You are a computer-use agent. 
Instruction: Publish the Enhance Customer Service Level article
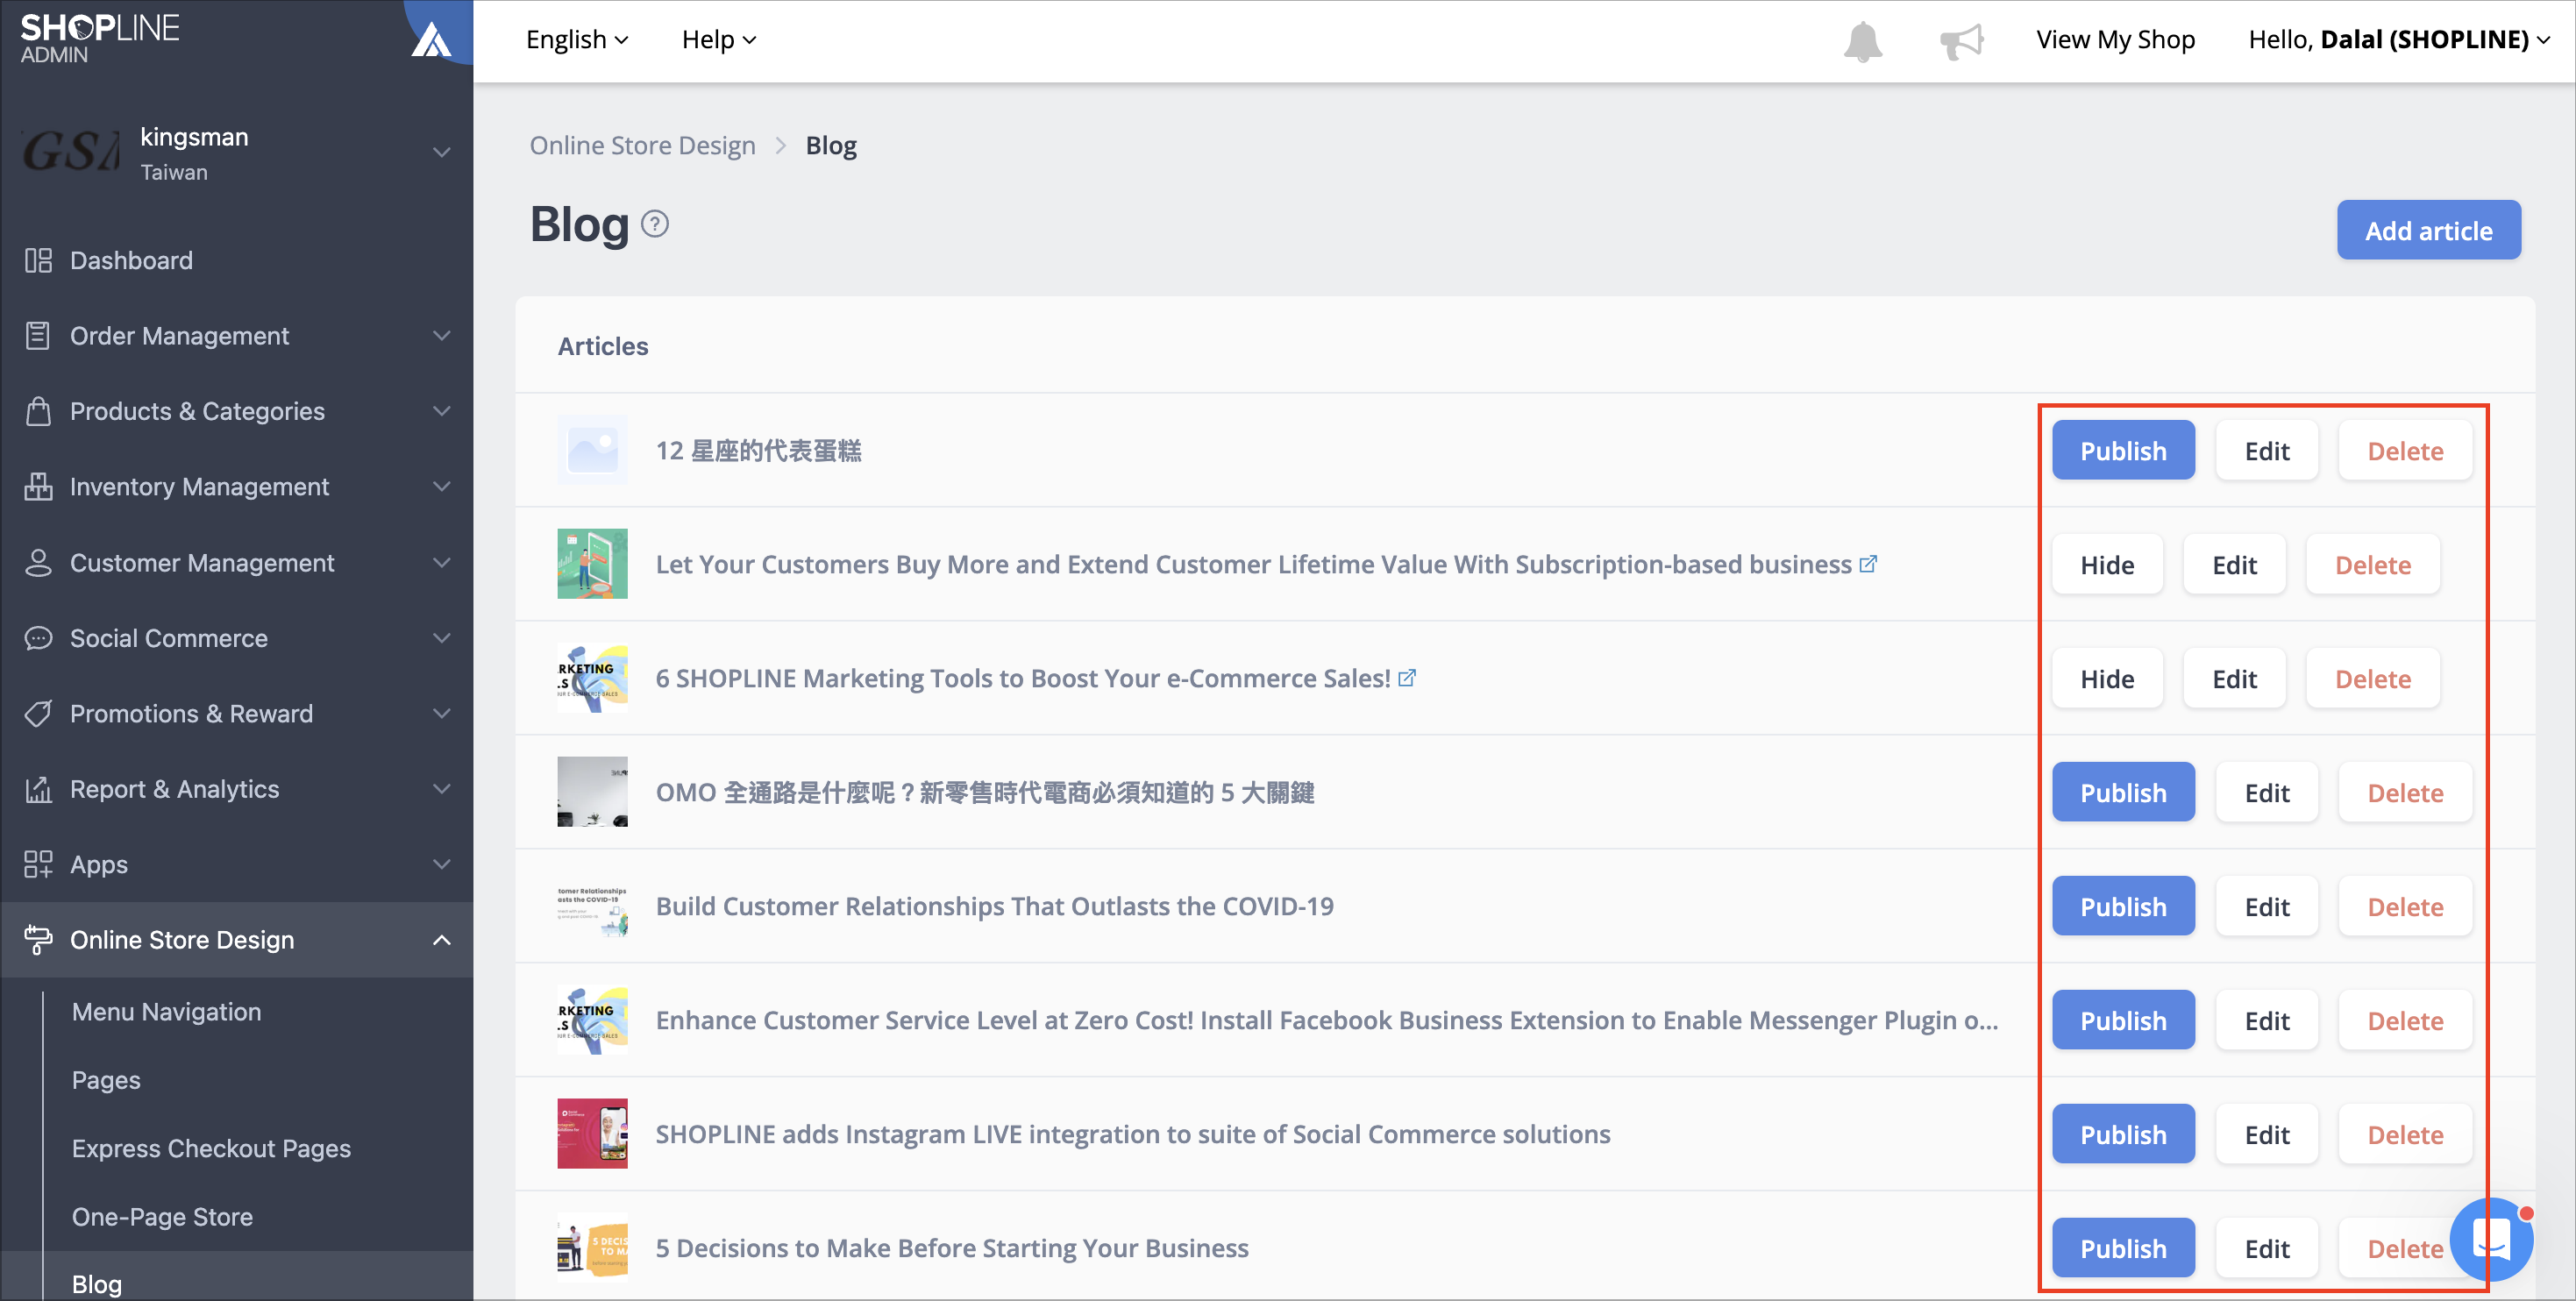click(2123, 1021)
